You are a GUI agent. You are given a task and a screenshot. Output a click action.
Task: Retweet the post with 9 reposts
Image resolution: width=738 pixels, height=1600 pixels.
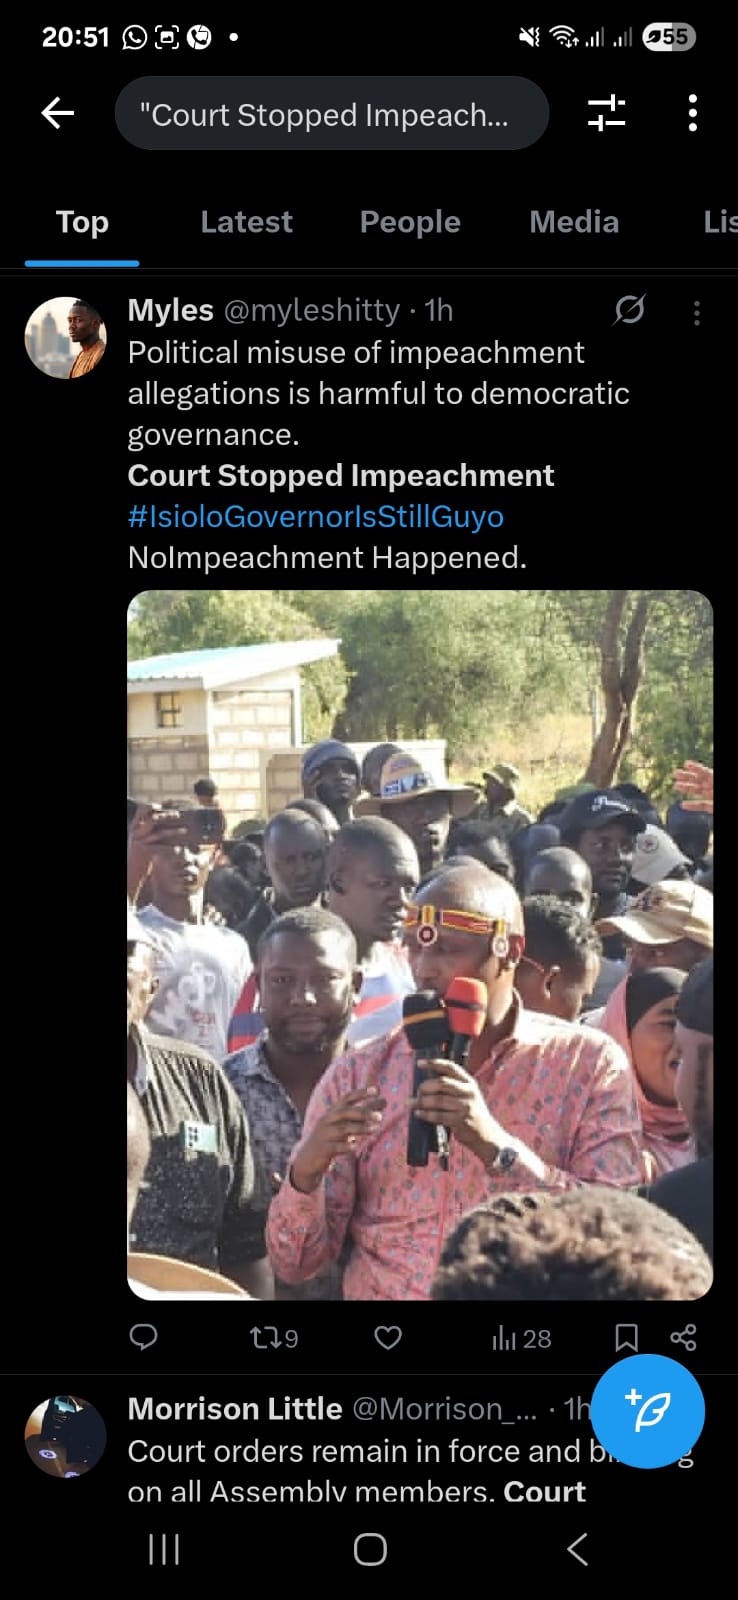click(273, 1338)
